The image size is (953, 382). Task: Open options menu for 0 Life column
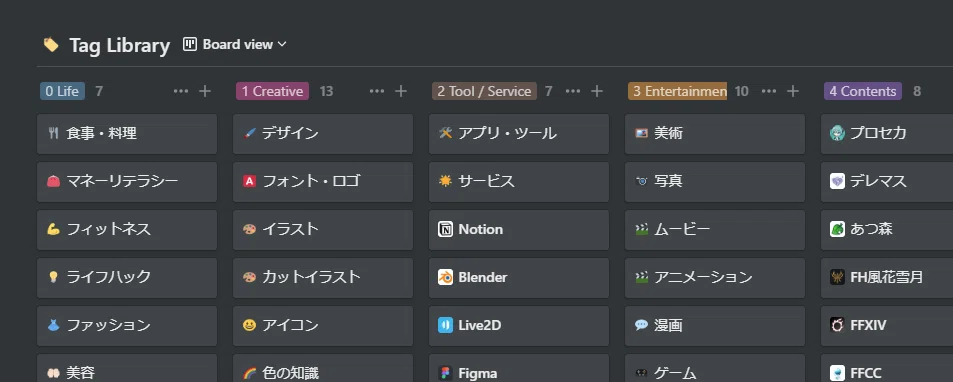tap(181, 91)
